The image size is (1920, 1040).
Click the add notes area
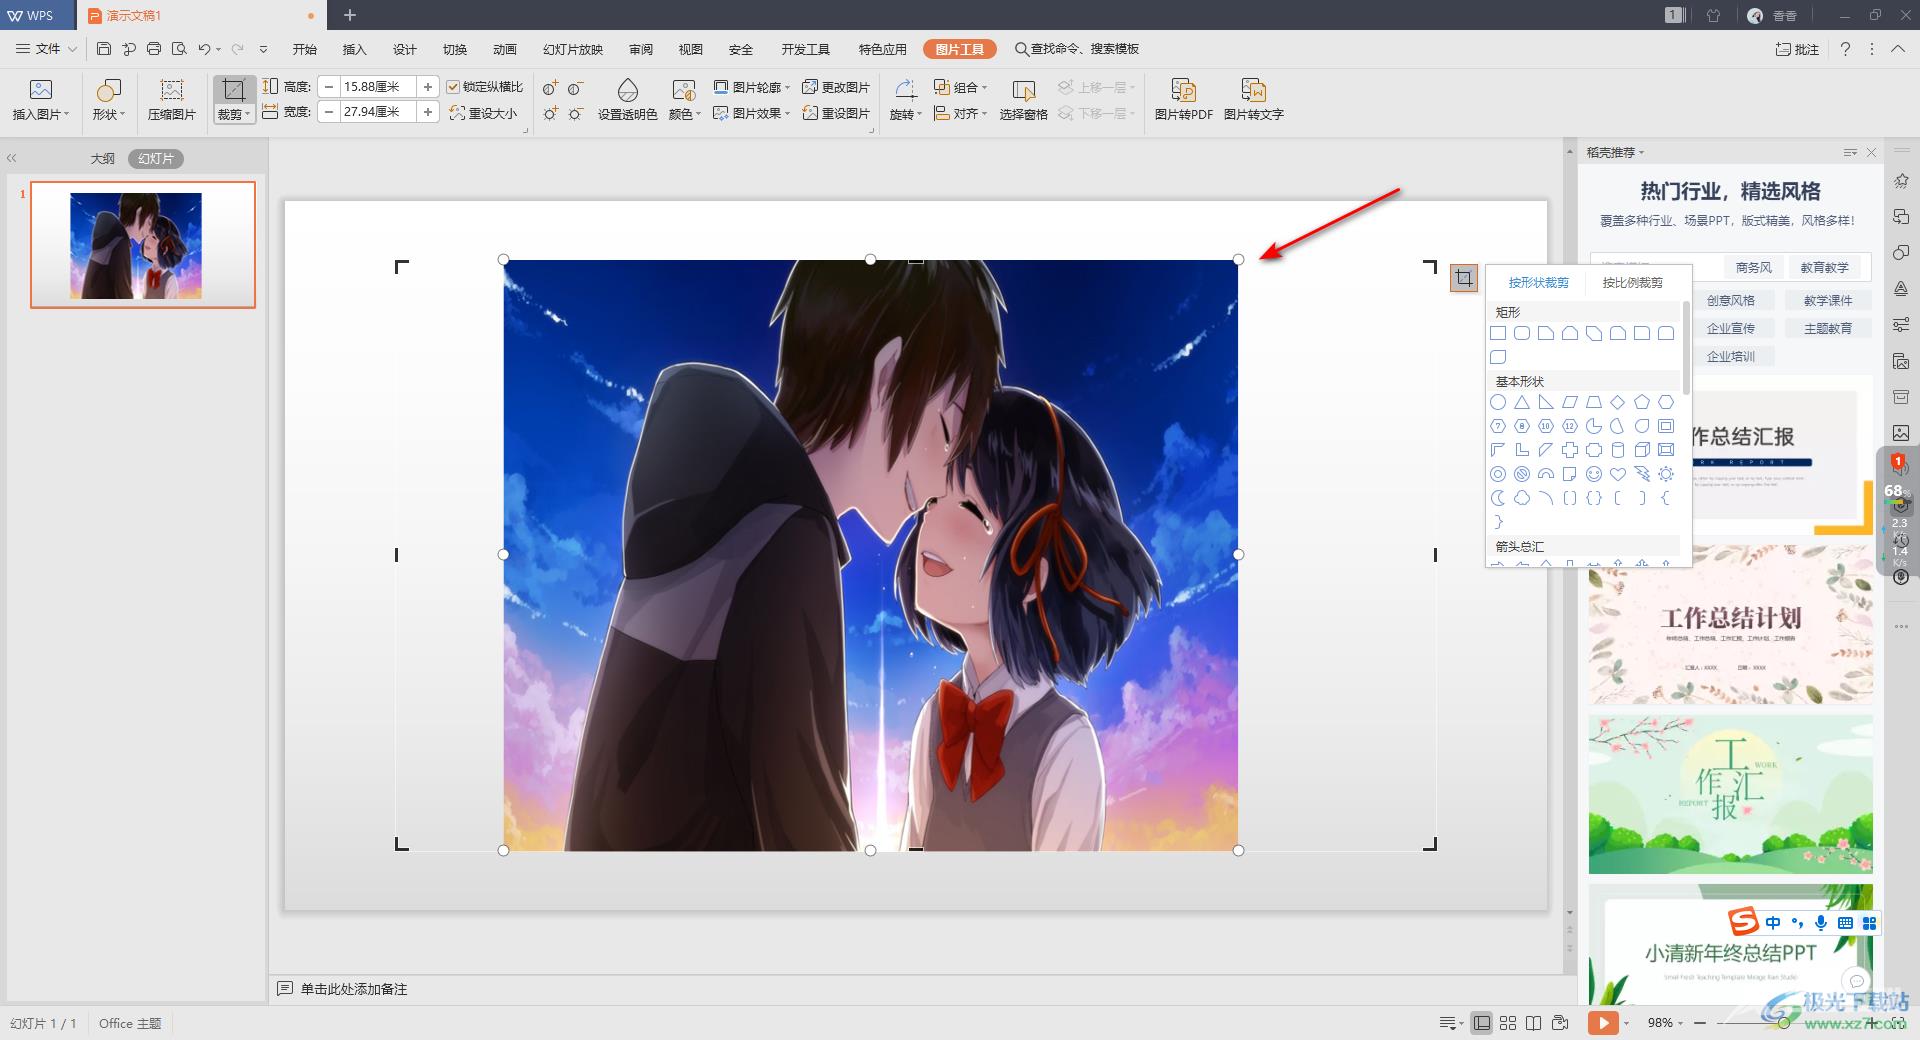[354, 989]
